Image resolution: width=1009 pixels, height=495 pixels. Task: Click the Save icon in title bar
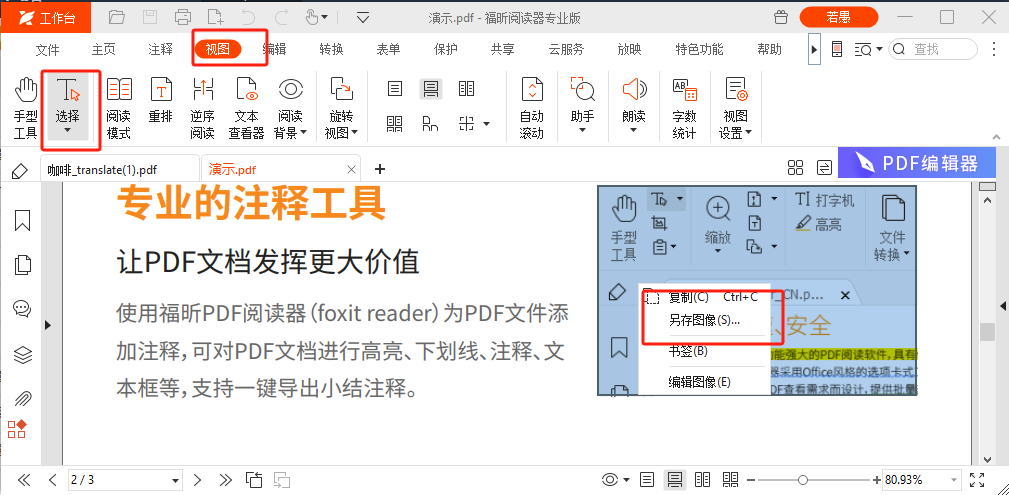click(150, 17)
